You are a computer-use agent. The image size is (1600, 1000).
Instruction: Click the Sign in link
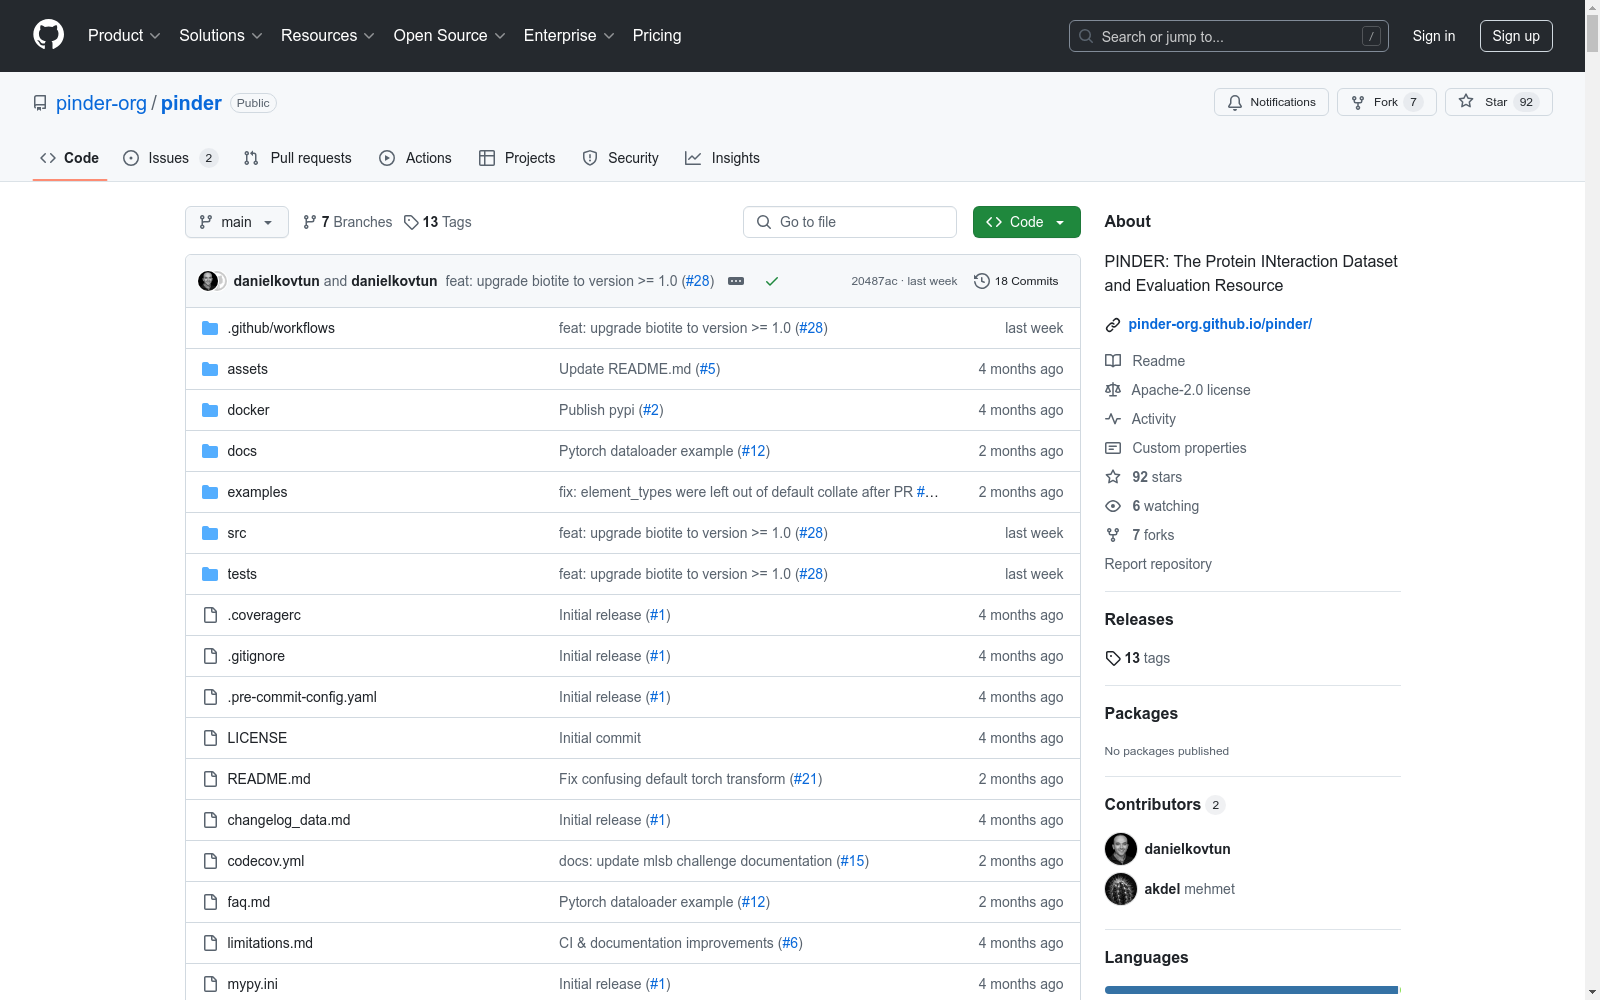tap(1434, 36)
